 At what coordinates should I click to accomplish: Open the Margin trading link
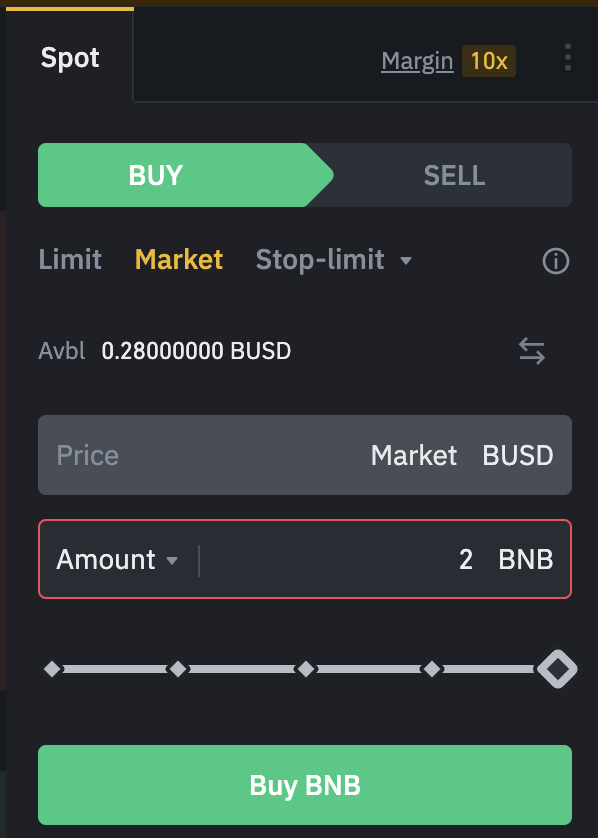tap(417, 61)
